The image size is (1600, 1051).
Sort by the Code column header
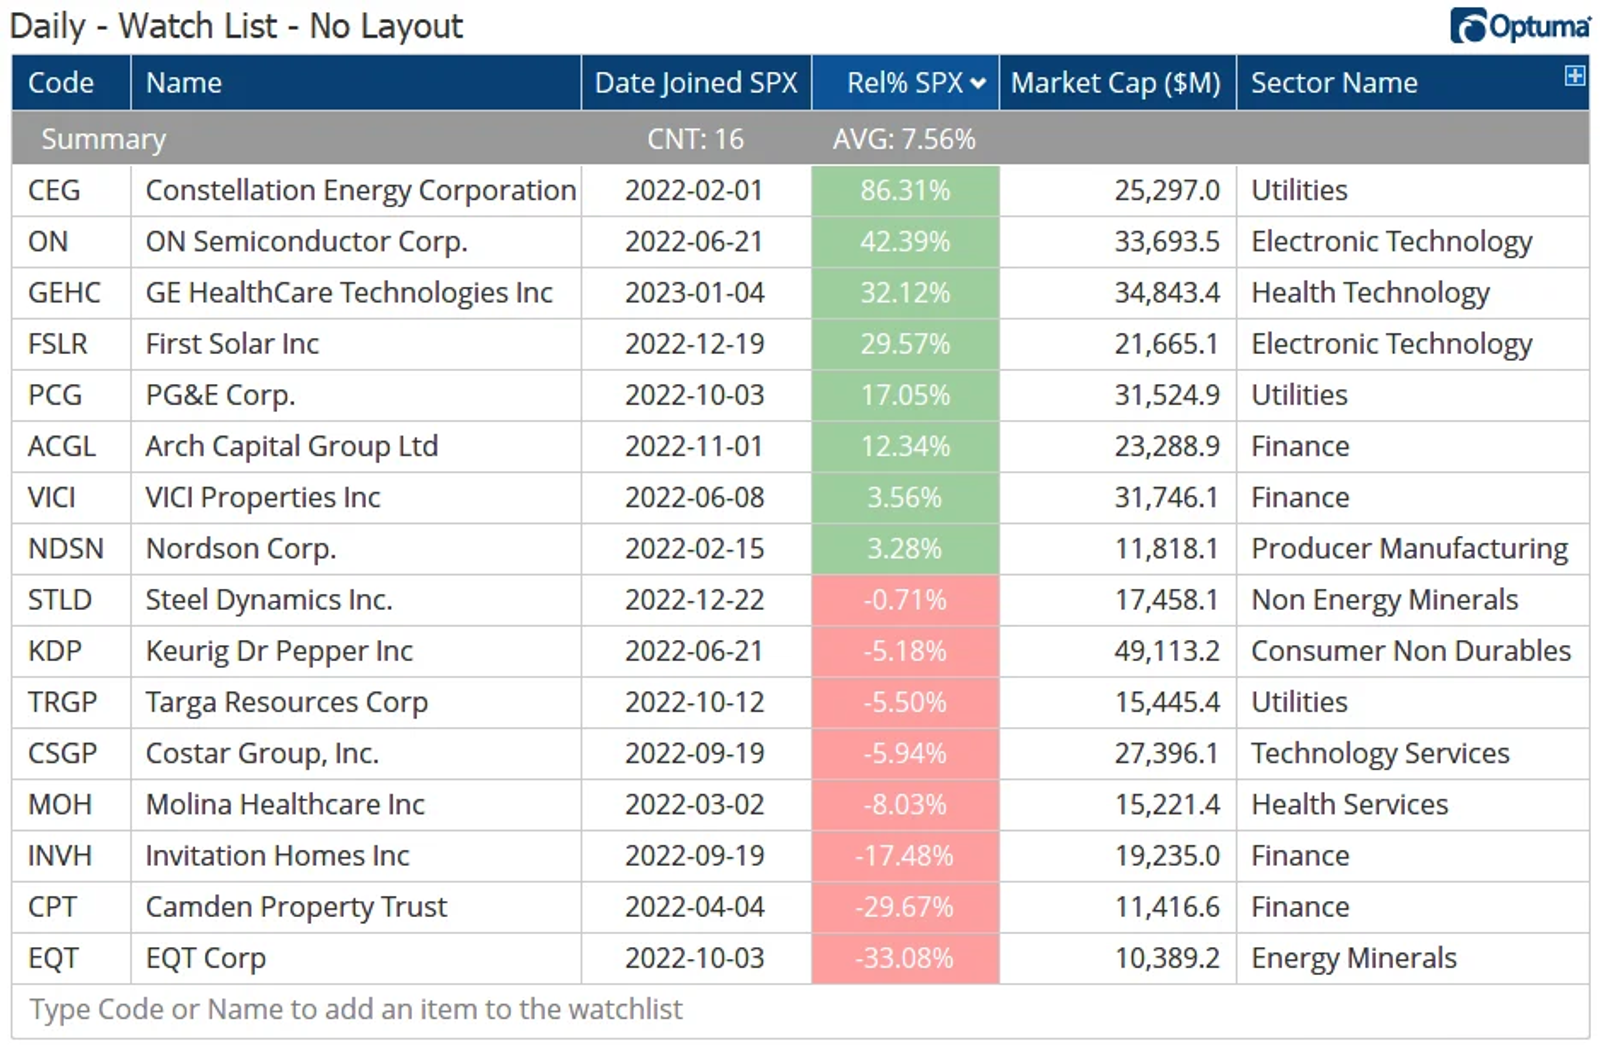[x=61, y=83]
